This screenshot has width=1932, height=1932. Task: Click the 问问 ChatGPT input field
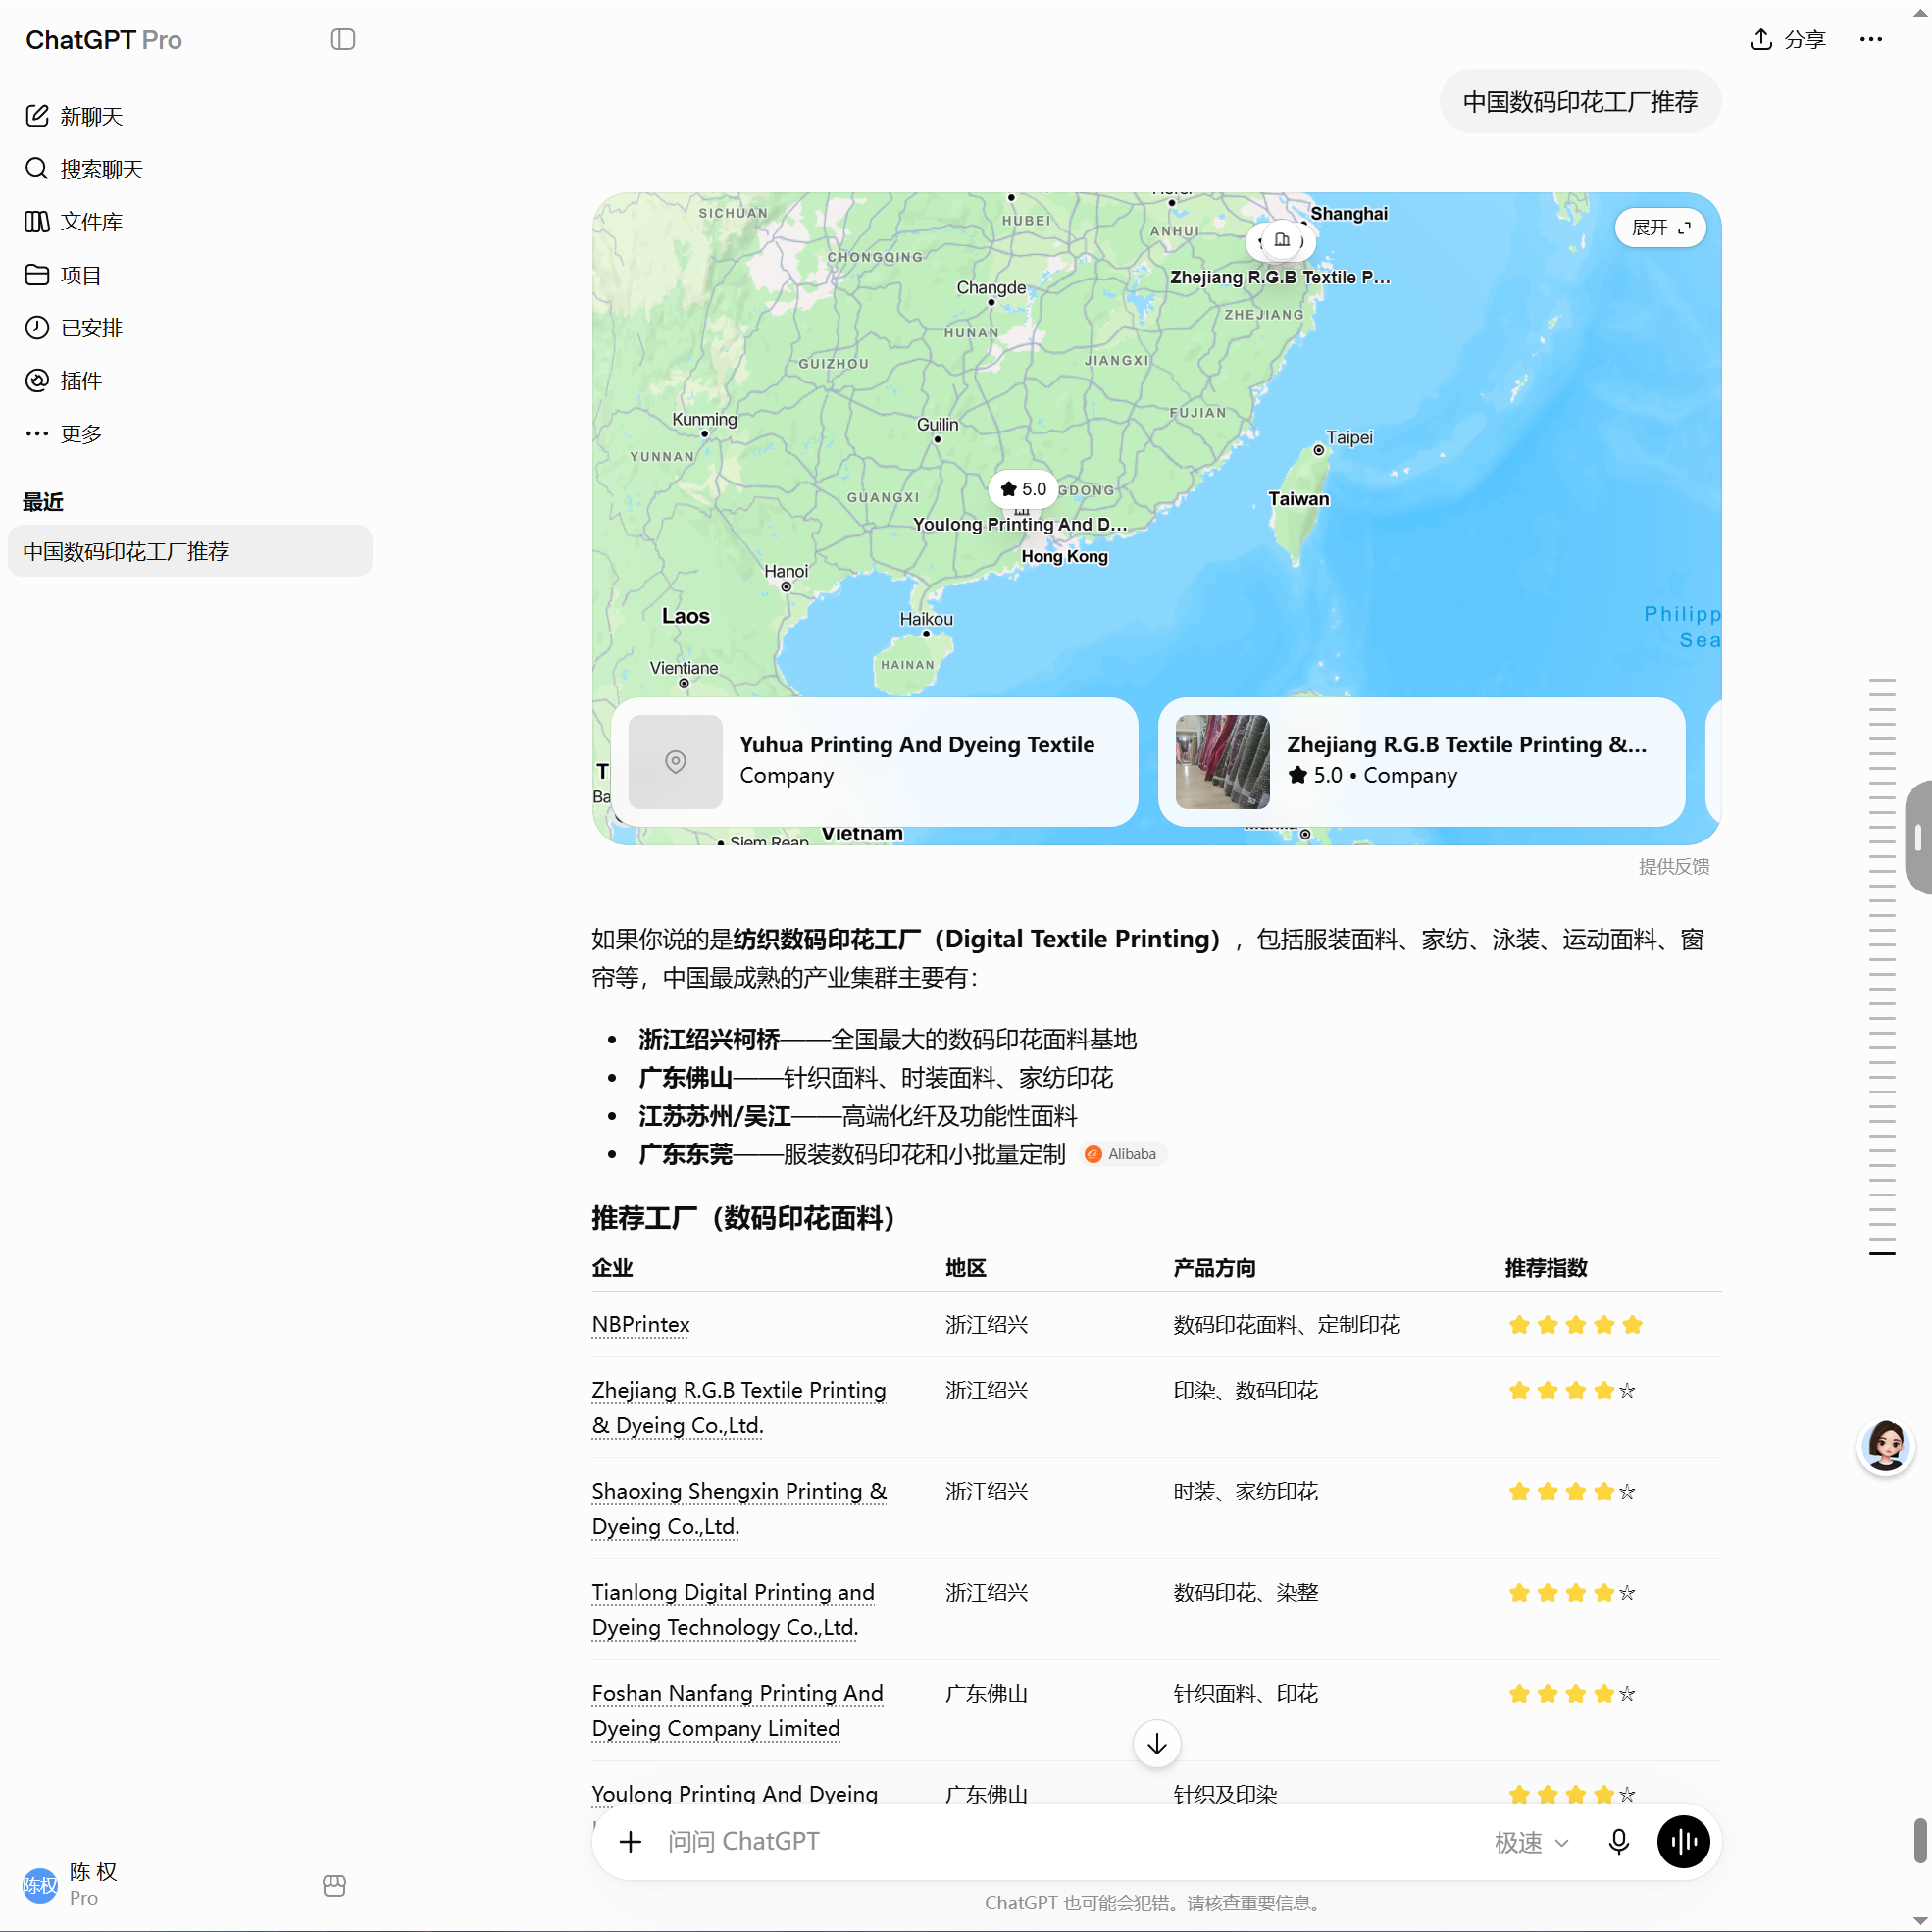[x=1070, y=1841]
